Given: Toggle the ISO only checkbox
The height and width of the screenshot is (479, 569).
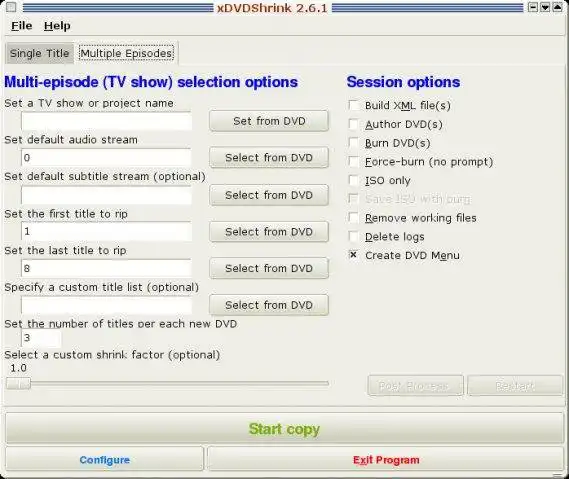Looking at the screenshot, I should pyautogui.click(x=353, y=180).
